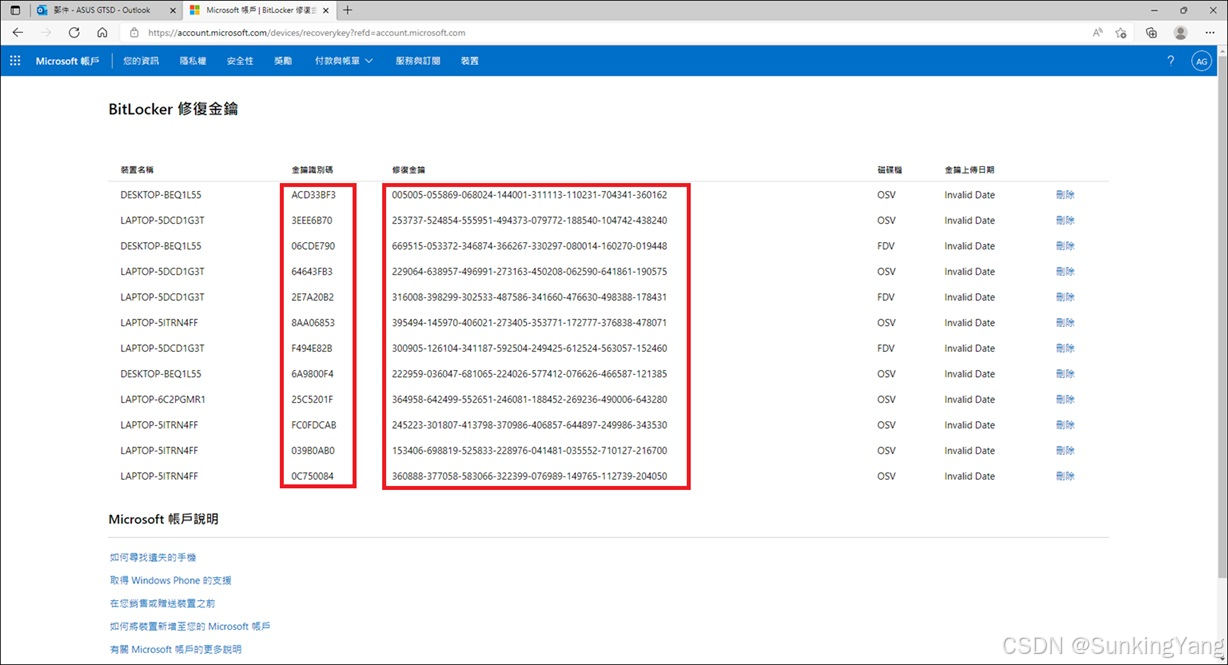1228x665 pixels.
Task: Navigate back using the back arrow
Action: click(17, 32)
